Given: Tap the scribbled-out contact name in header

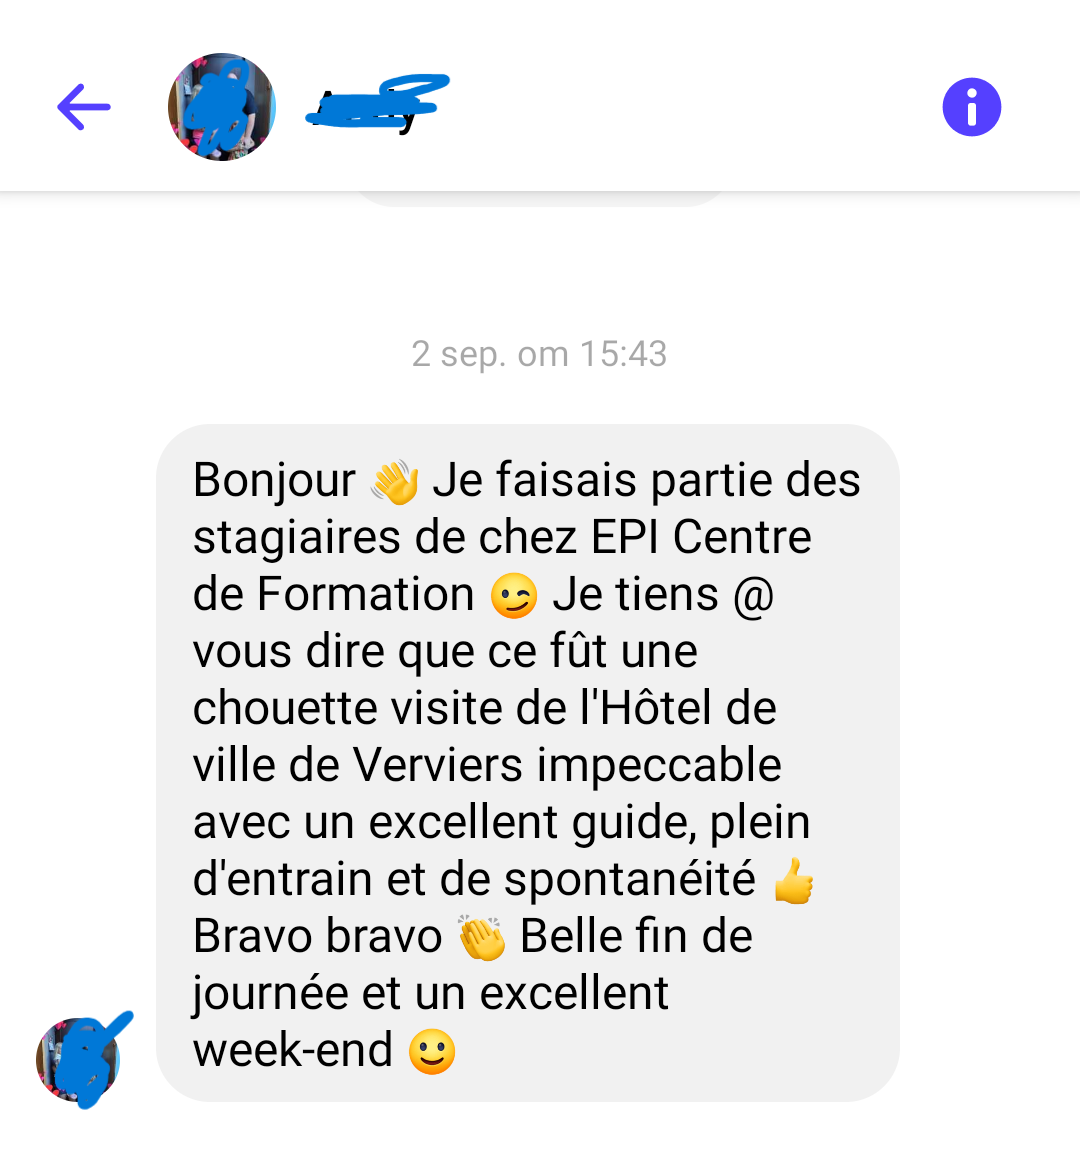Looking at the screenshot, I should click(x=377, y=105).
